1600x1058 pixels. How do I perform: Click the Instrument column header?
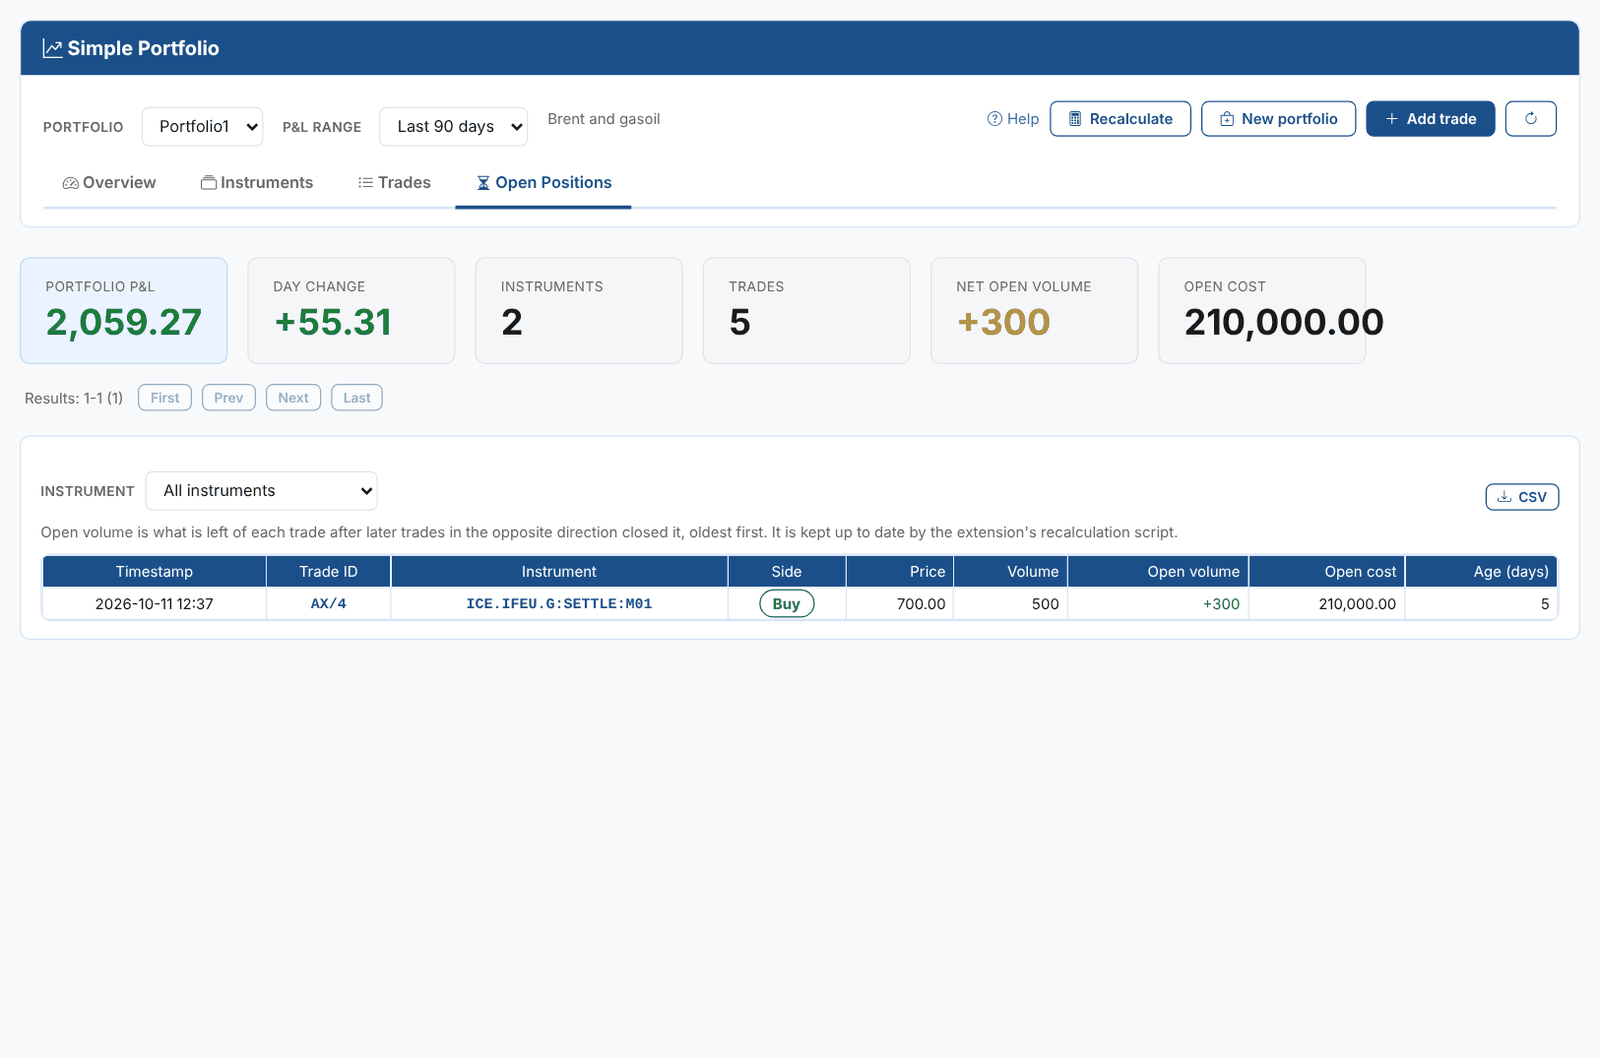click(559, 572)
